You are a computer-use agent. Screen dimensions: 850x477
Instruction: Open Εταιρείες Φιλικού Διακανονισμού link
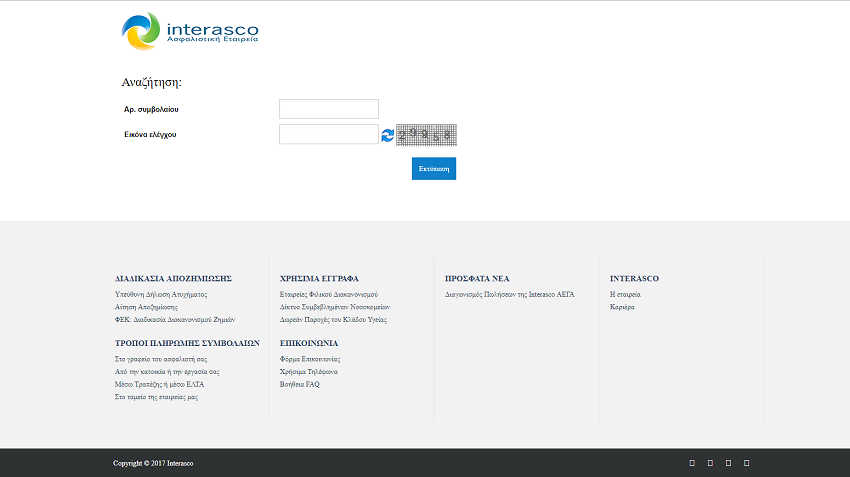[x=328, y=295]
